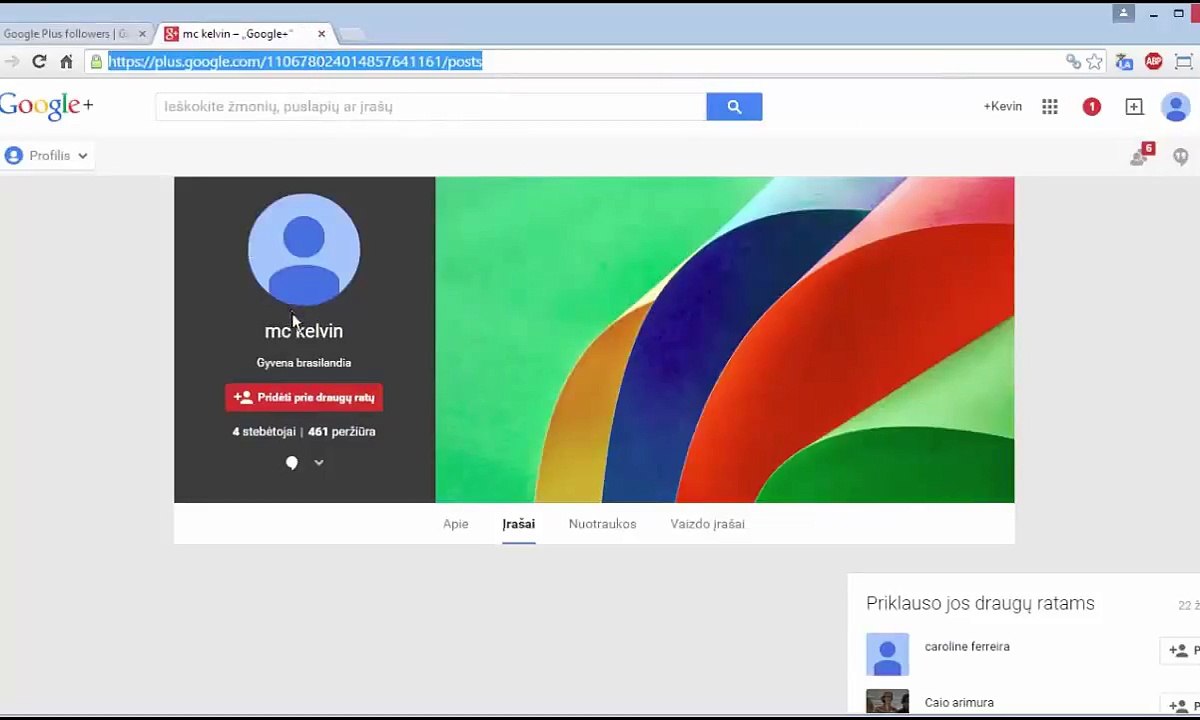Click the Gyvena brasilandia text

tap(304, 363)
